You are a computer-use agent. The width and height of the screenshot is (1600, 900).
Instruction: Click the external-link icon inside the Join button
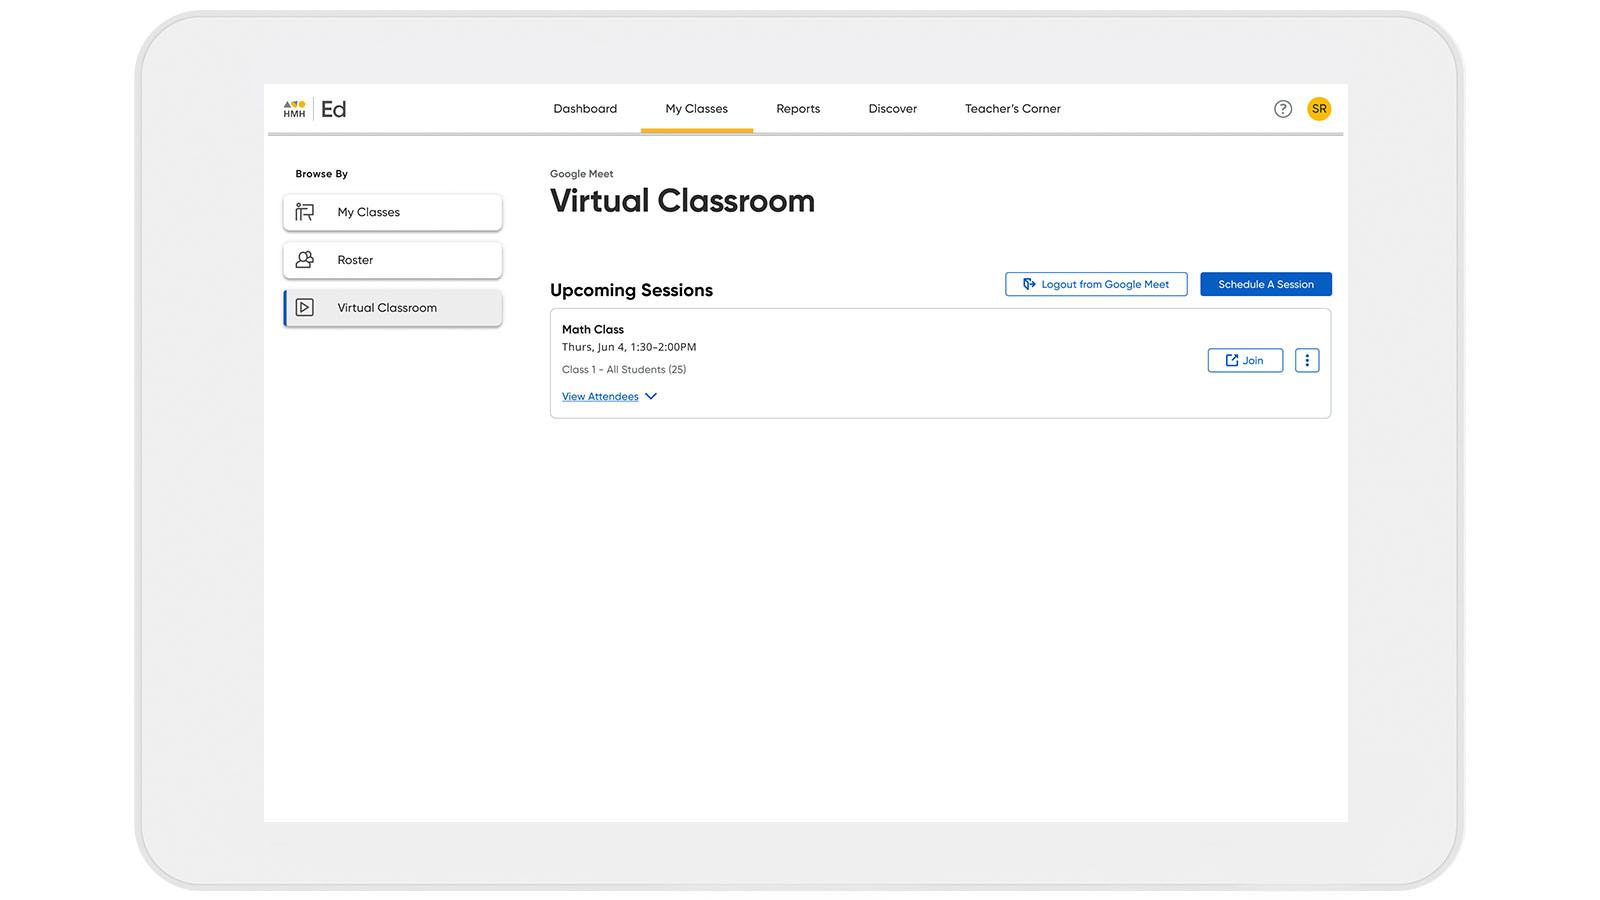pyautogui.click(x=1231, y=360)
